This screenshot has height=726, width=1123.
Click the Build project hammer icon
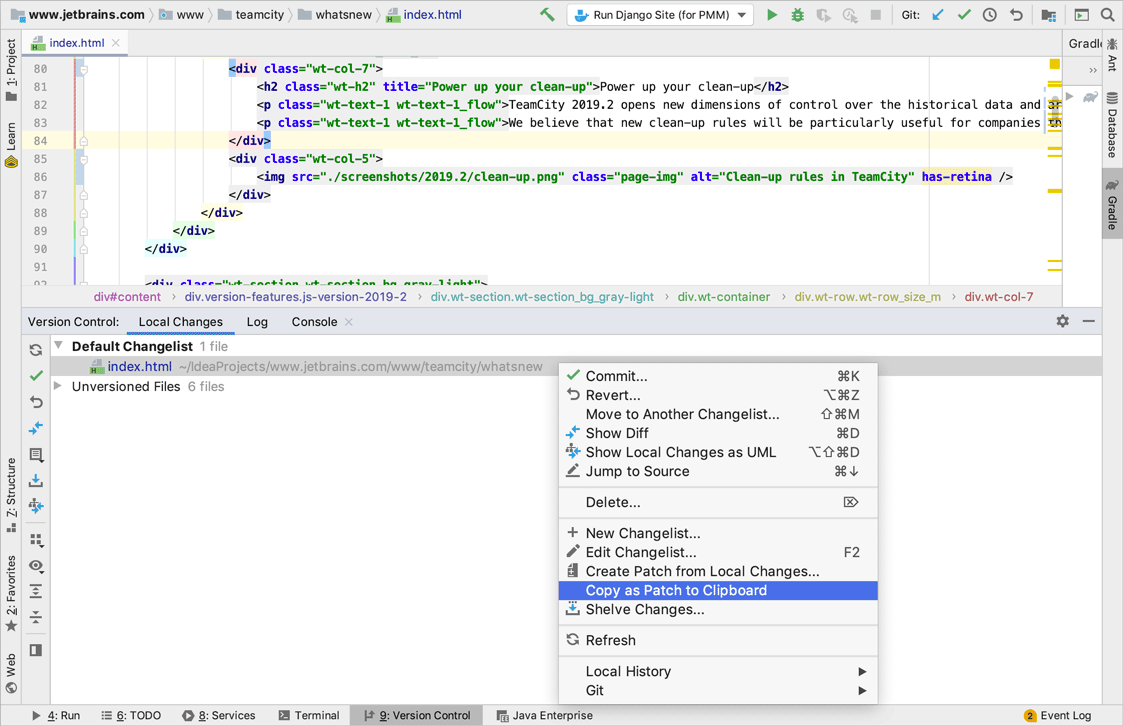click(547, 15)
